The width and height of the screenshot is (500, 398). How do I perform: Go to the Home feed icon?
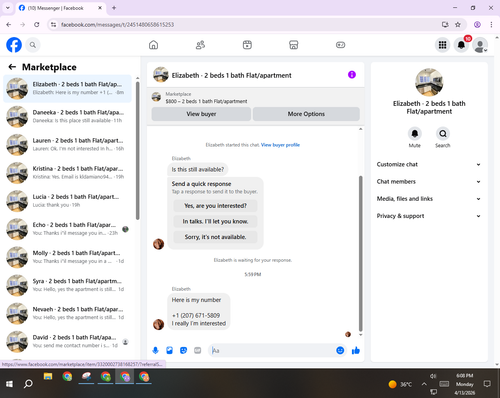(x=153, y=45)
